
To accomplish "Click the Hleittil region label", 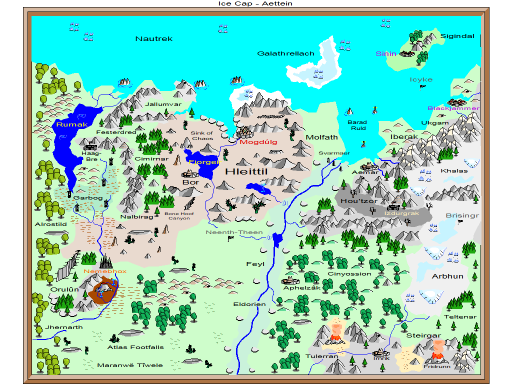I will coord(246,172).
